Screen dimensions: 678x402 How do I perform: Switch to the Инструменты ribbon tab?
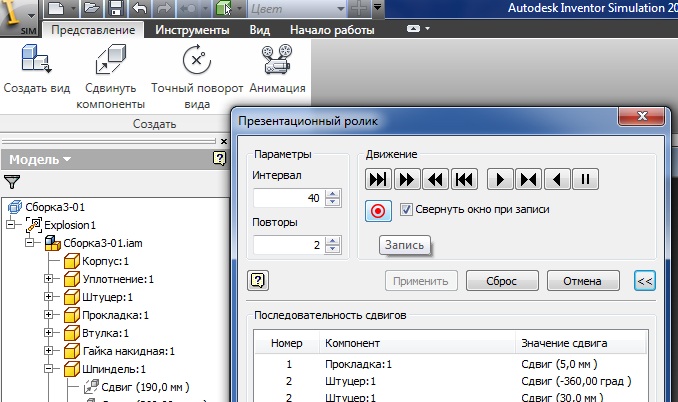(192, 30)
